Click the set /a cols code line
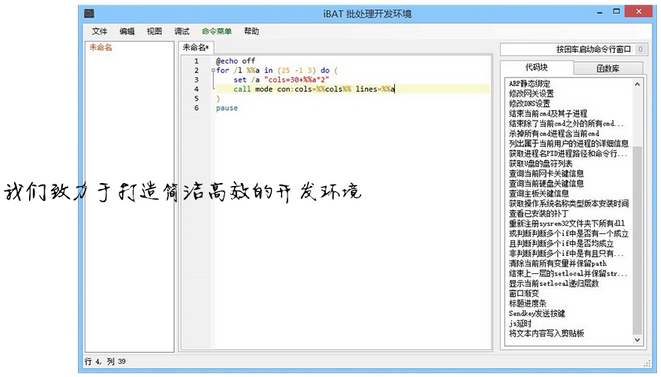661x377 pixels. 281,80
